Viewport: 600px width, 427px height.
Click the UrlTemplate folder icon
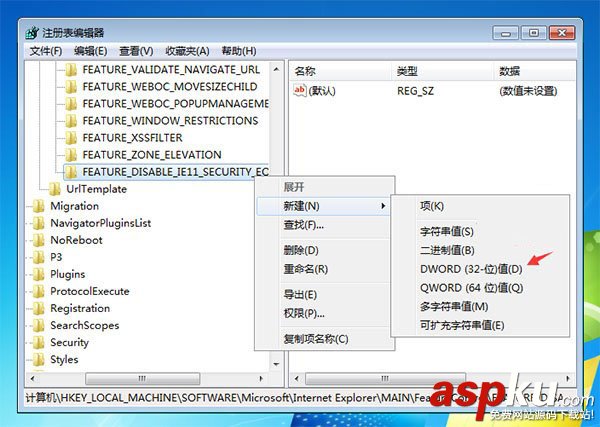[55, 189]
